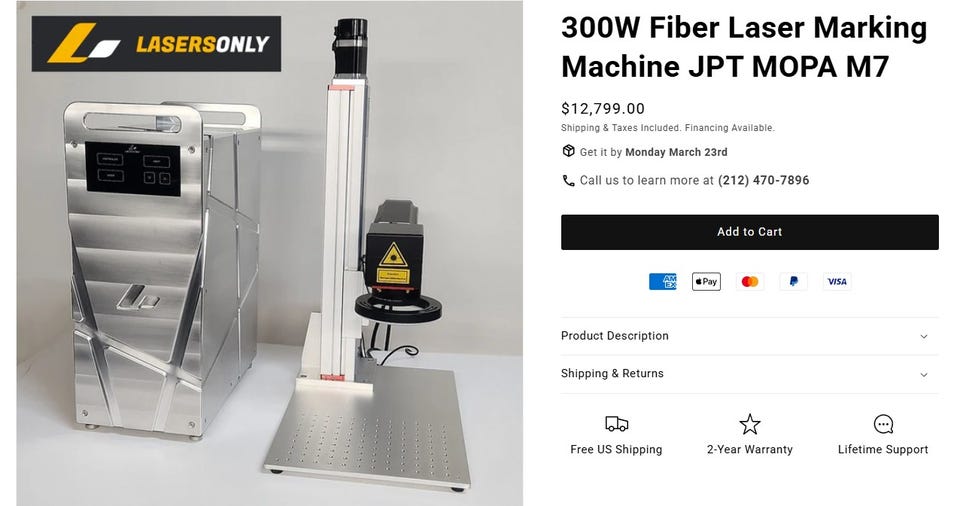Click the phone handset icon
The image size is (960, 506).
pos(568,181)
